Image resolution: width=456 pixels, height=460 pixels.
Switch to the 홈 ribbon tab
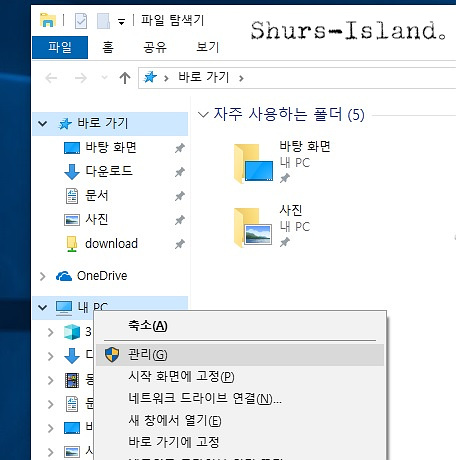(108, 47)
